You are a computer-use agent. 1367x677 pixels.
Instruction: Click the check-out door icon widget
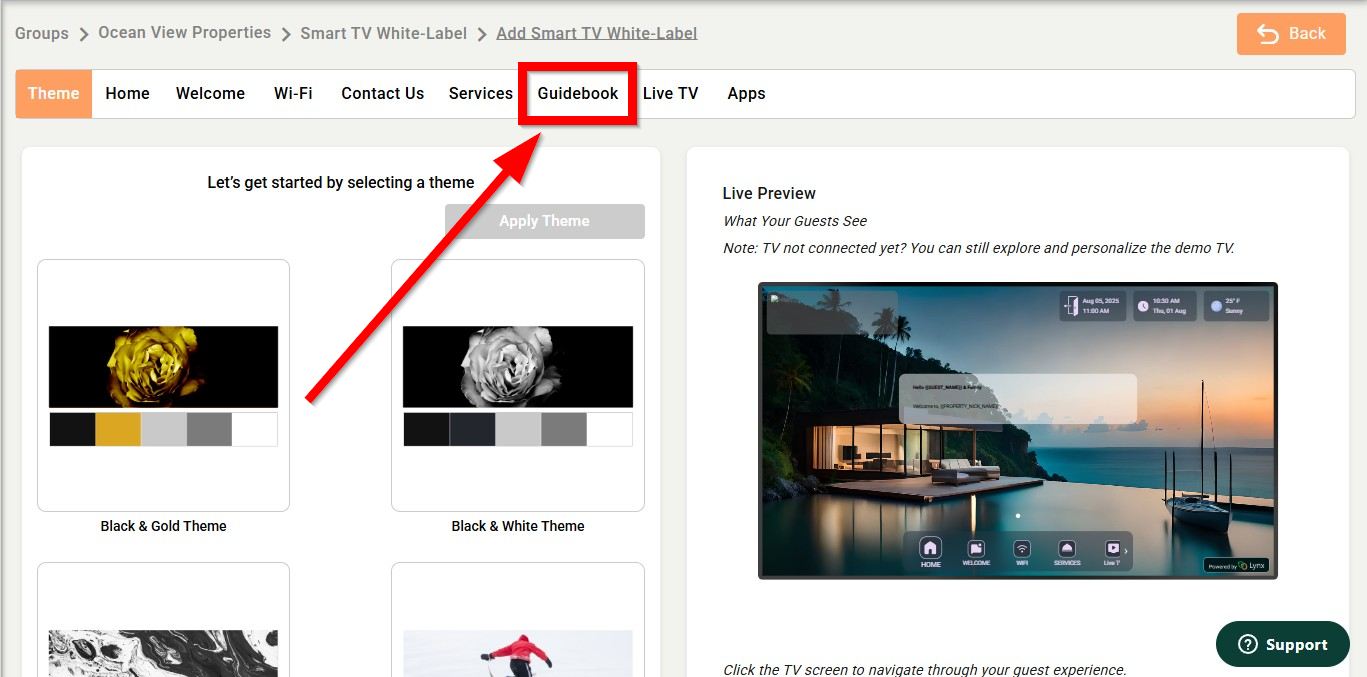coord(1073,306)
